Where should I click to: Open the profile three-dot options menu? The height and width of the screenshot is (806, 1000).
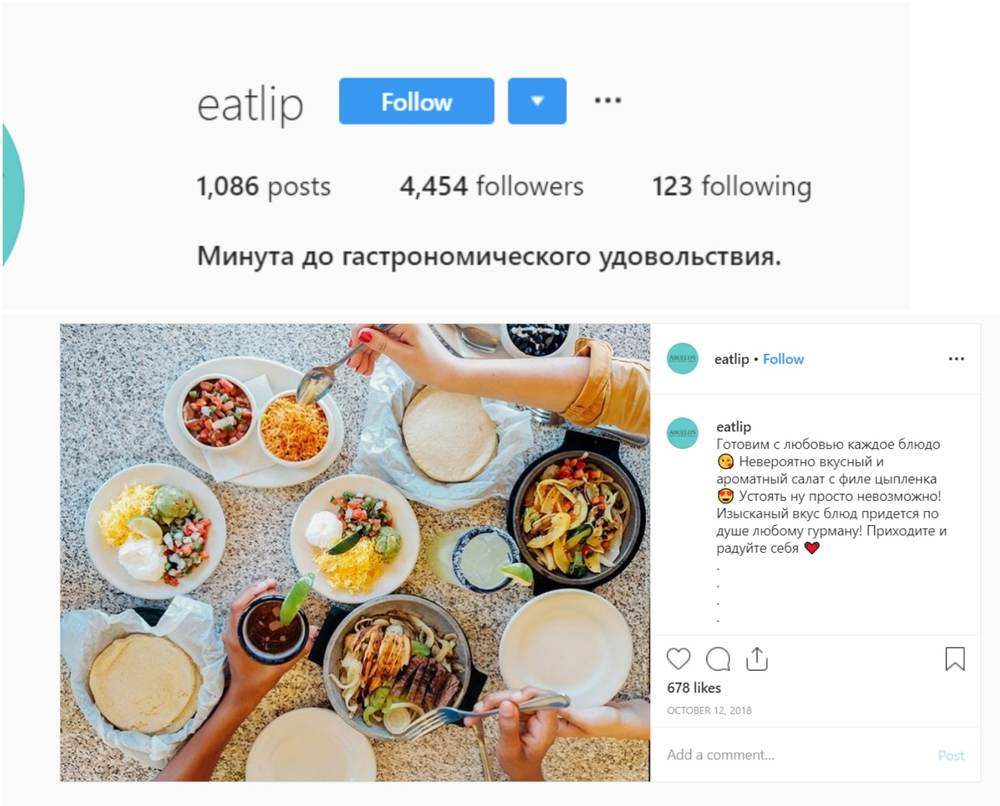click(x=607, y=100)
